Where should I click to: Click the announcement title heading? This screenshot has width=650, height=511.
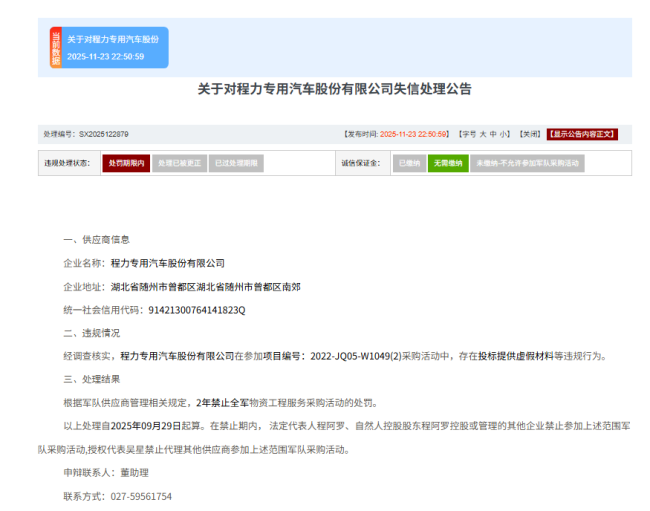pos(335,89)
